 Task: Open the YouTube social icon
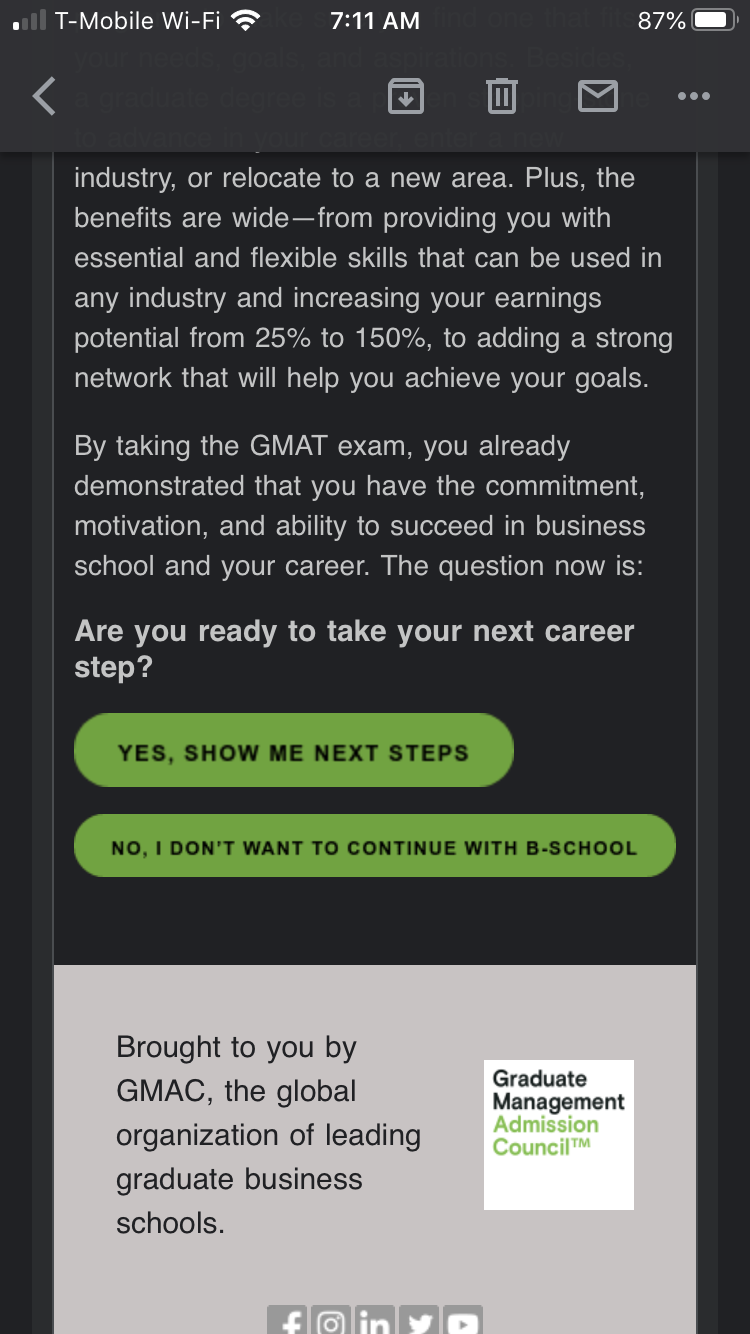point(462,1322)
